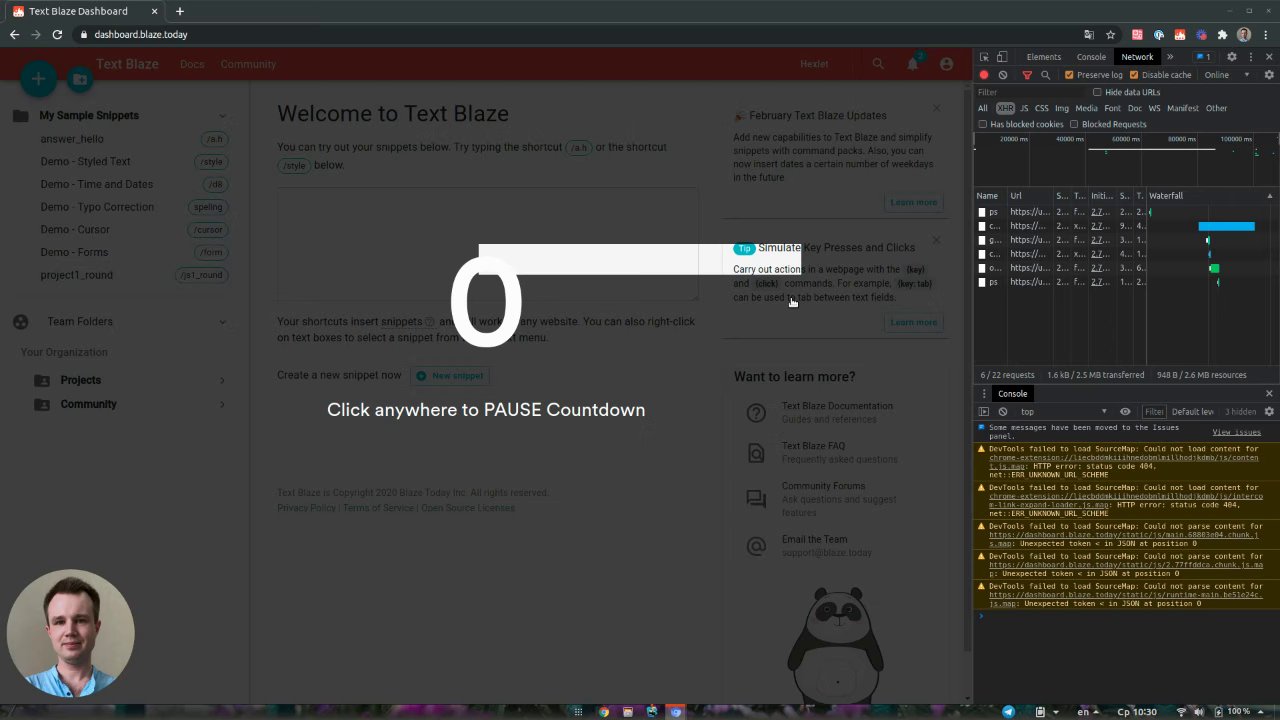The image size is (1280, 720).
Task: Click the New snippet button
Action: (450, 376)
